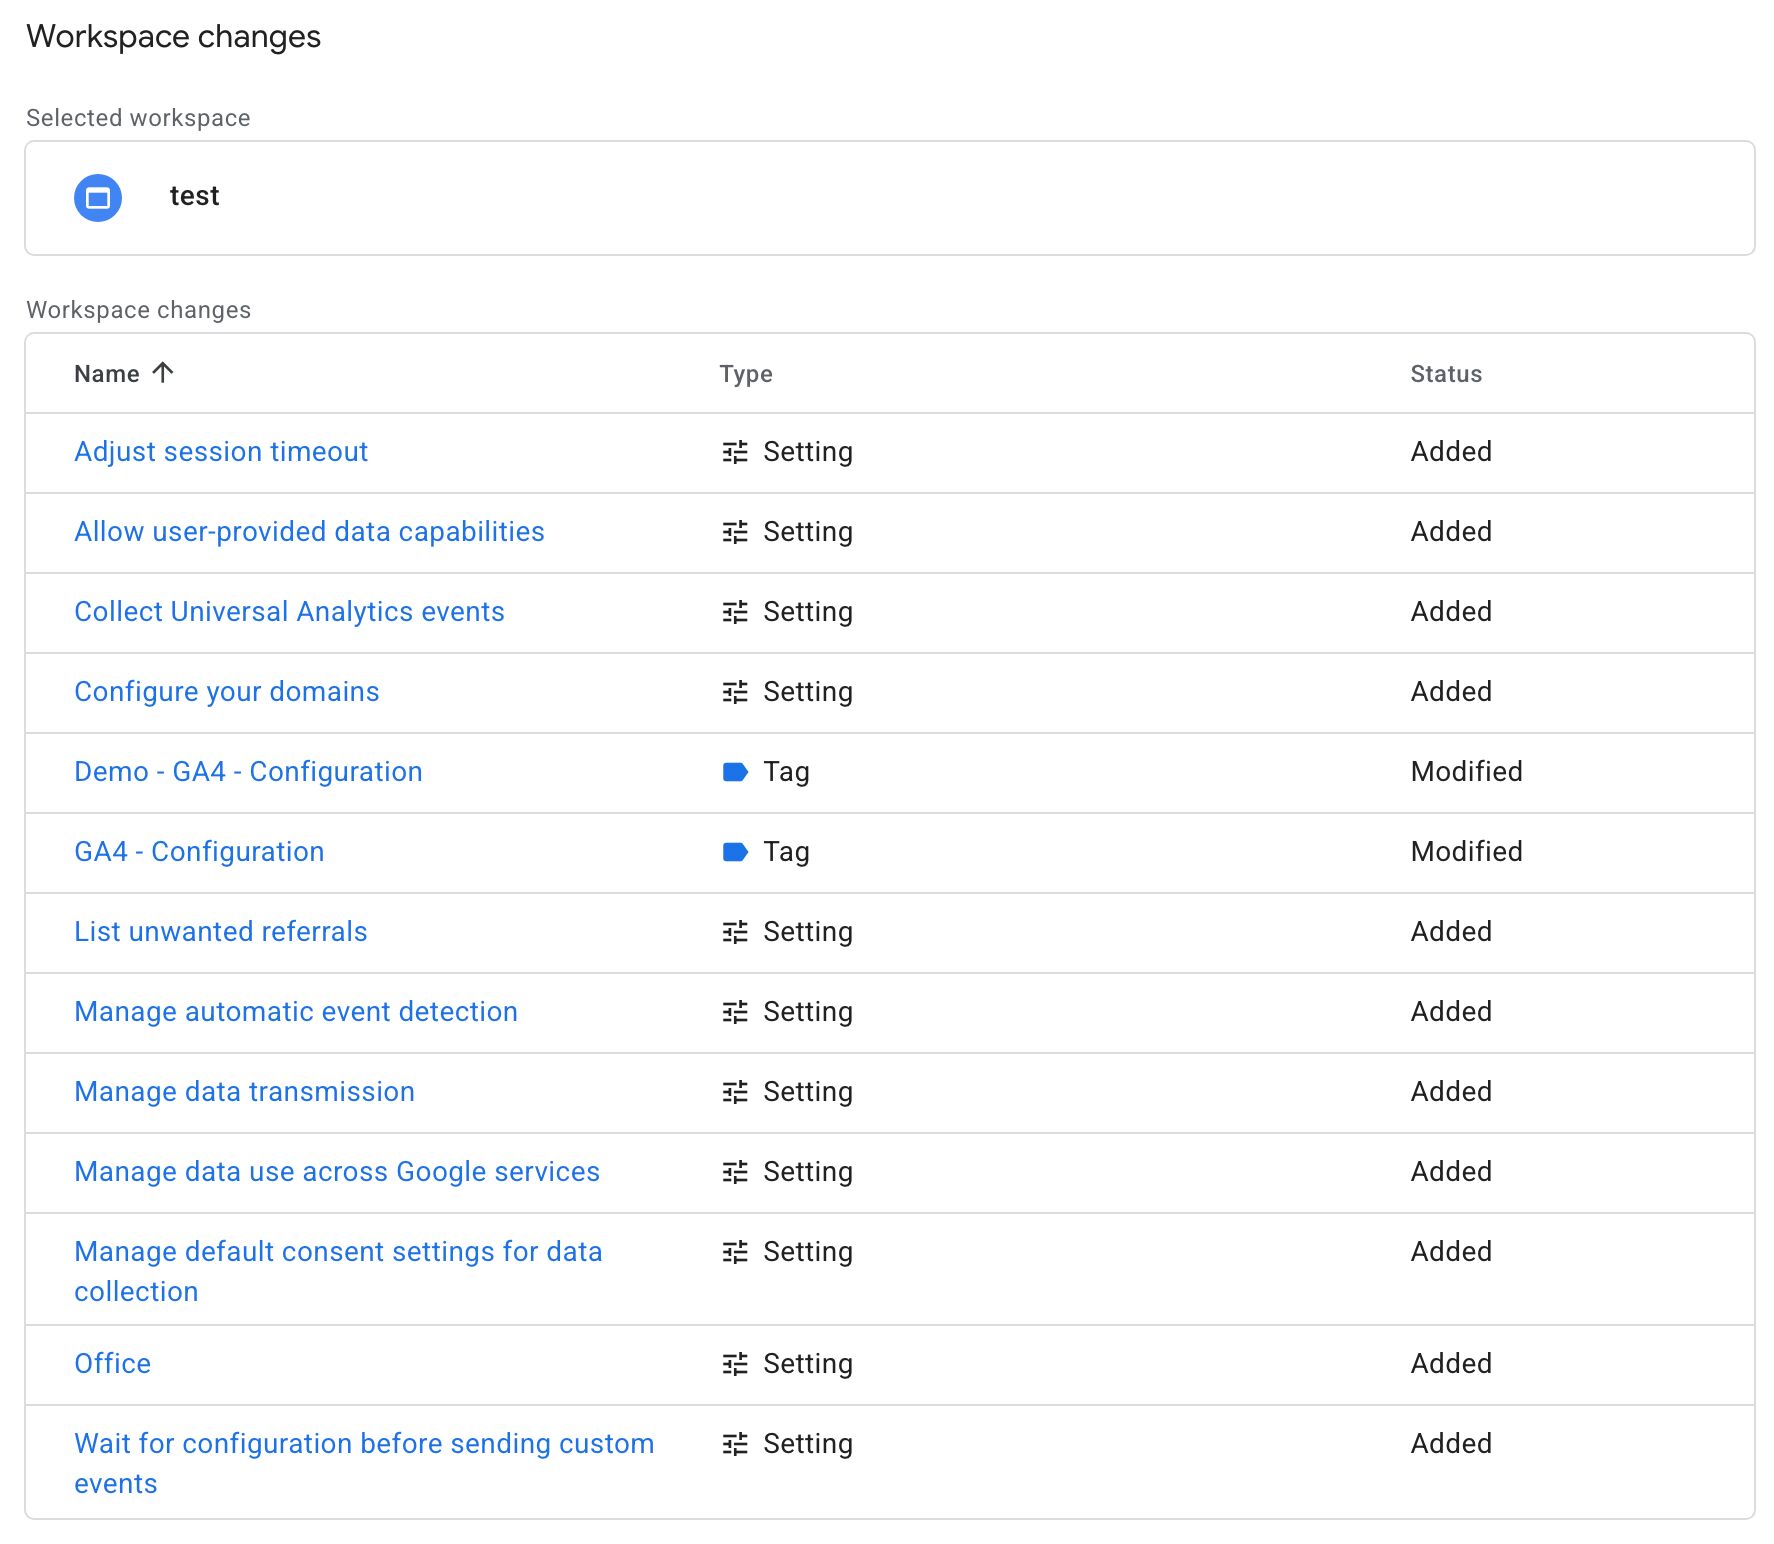Click Added status in Configure your domains row
Image resolution: width=1774 pixels, height=1544 pixels.
(1451, 692)
